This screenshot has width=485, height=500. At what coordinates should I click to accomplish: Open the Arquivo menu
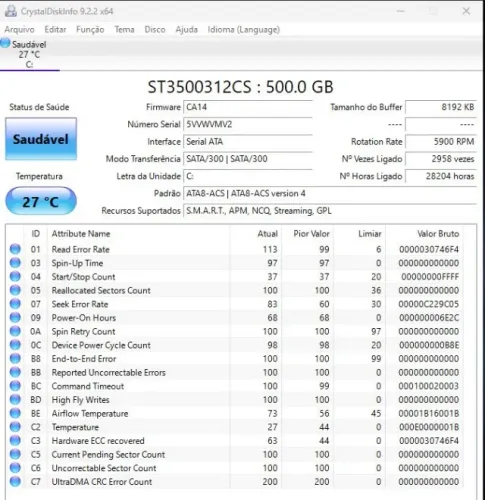[19, 30]
